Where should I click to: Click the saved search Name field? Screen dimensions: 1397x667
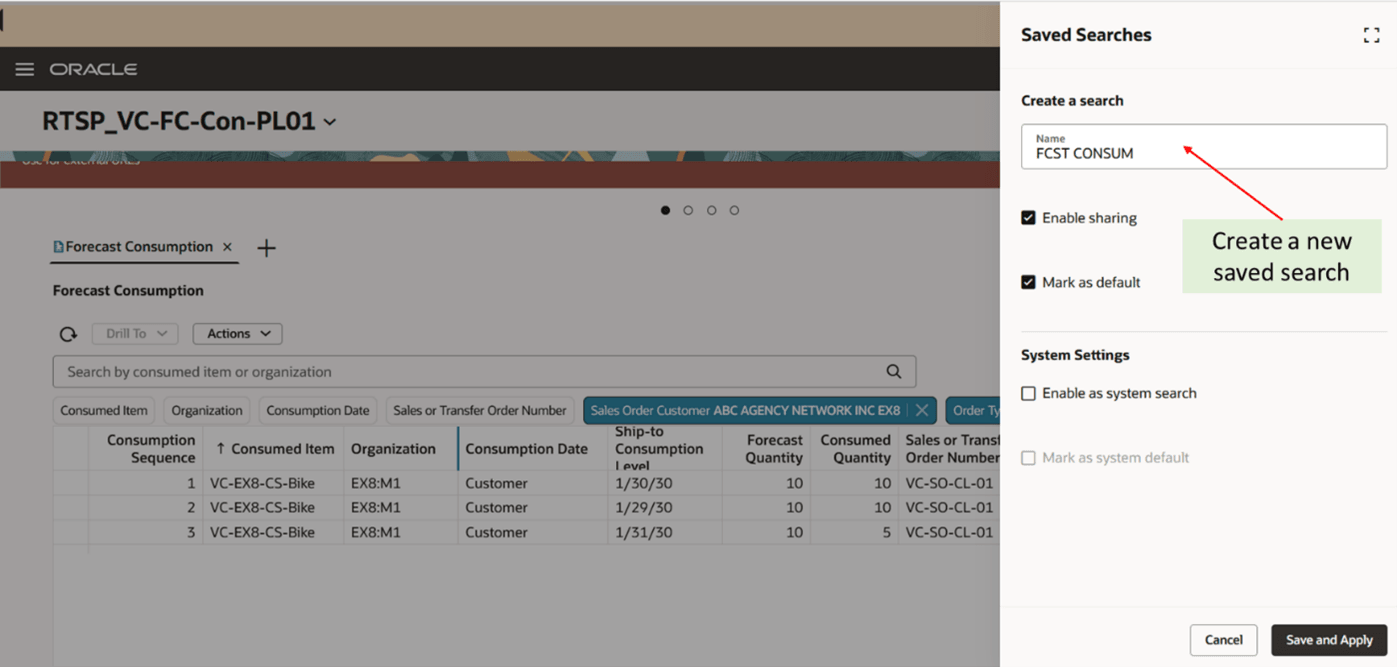click(1204, 147)
